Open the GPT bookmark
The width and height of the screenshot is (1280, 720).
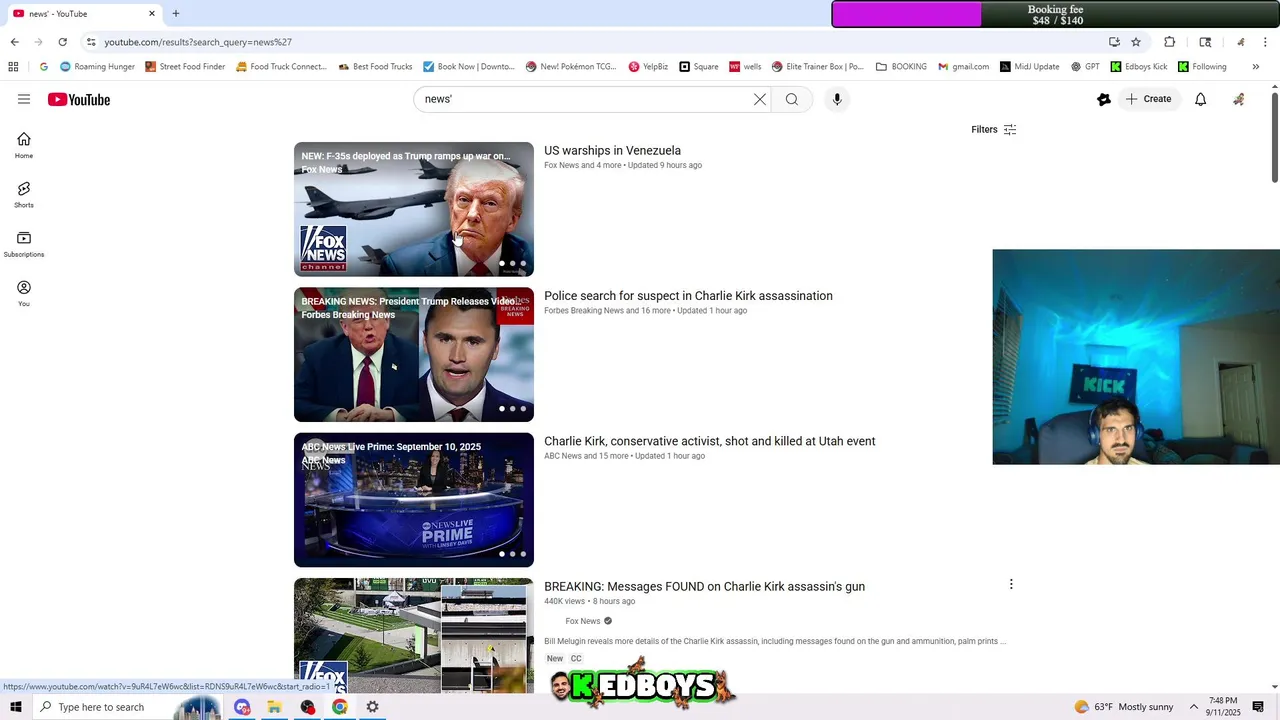pyautogui.click(x=1085, y=67)
